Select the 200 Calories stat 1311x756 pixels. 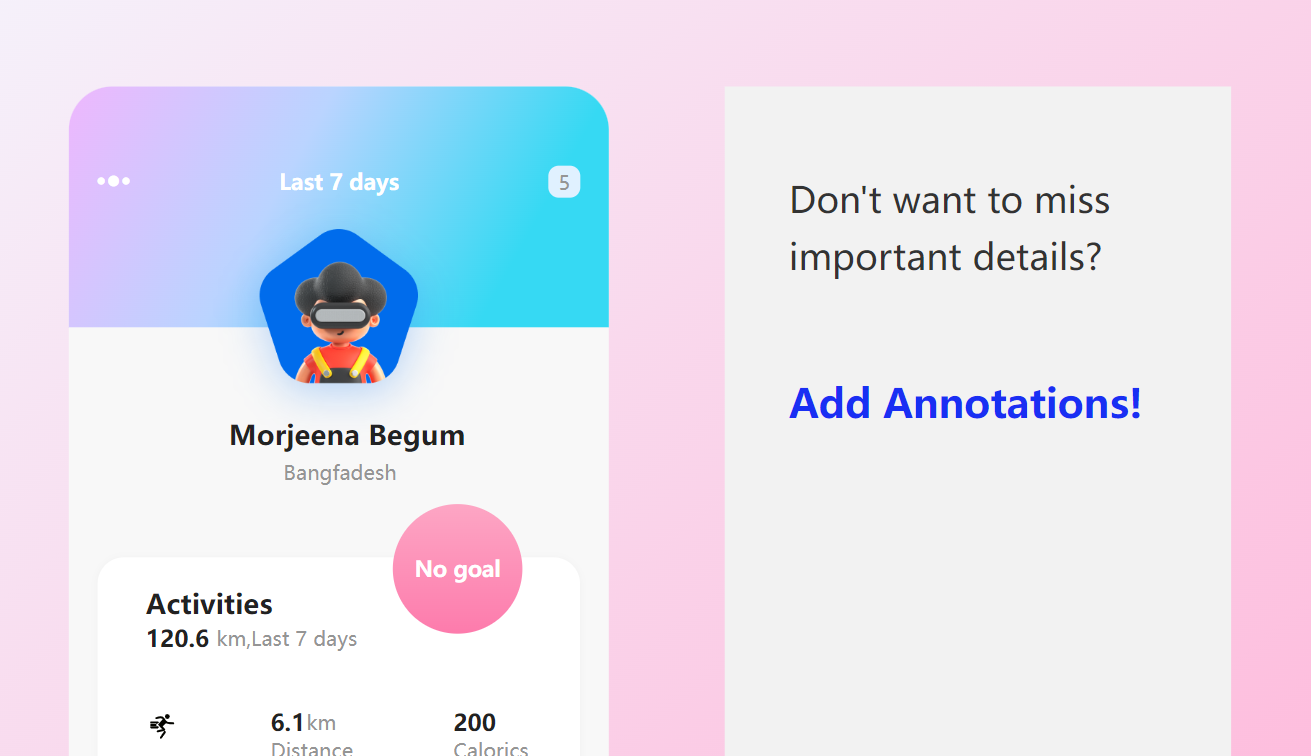491,734
